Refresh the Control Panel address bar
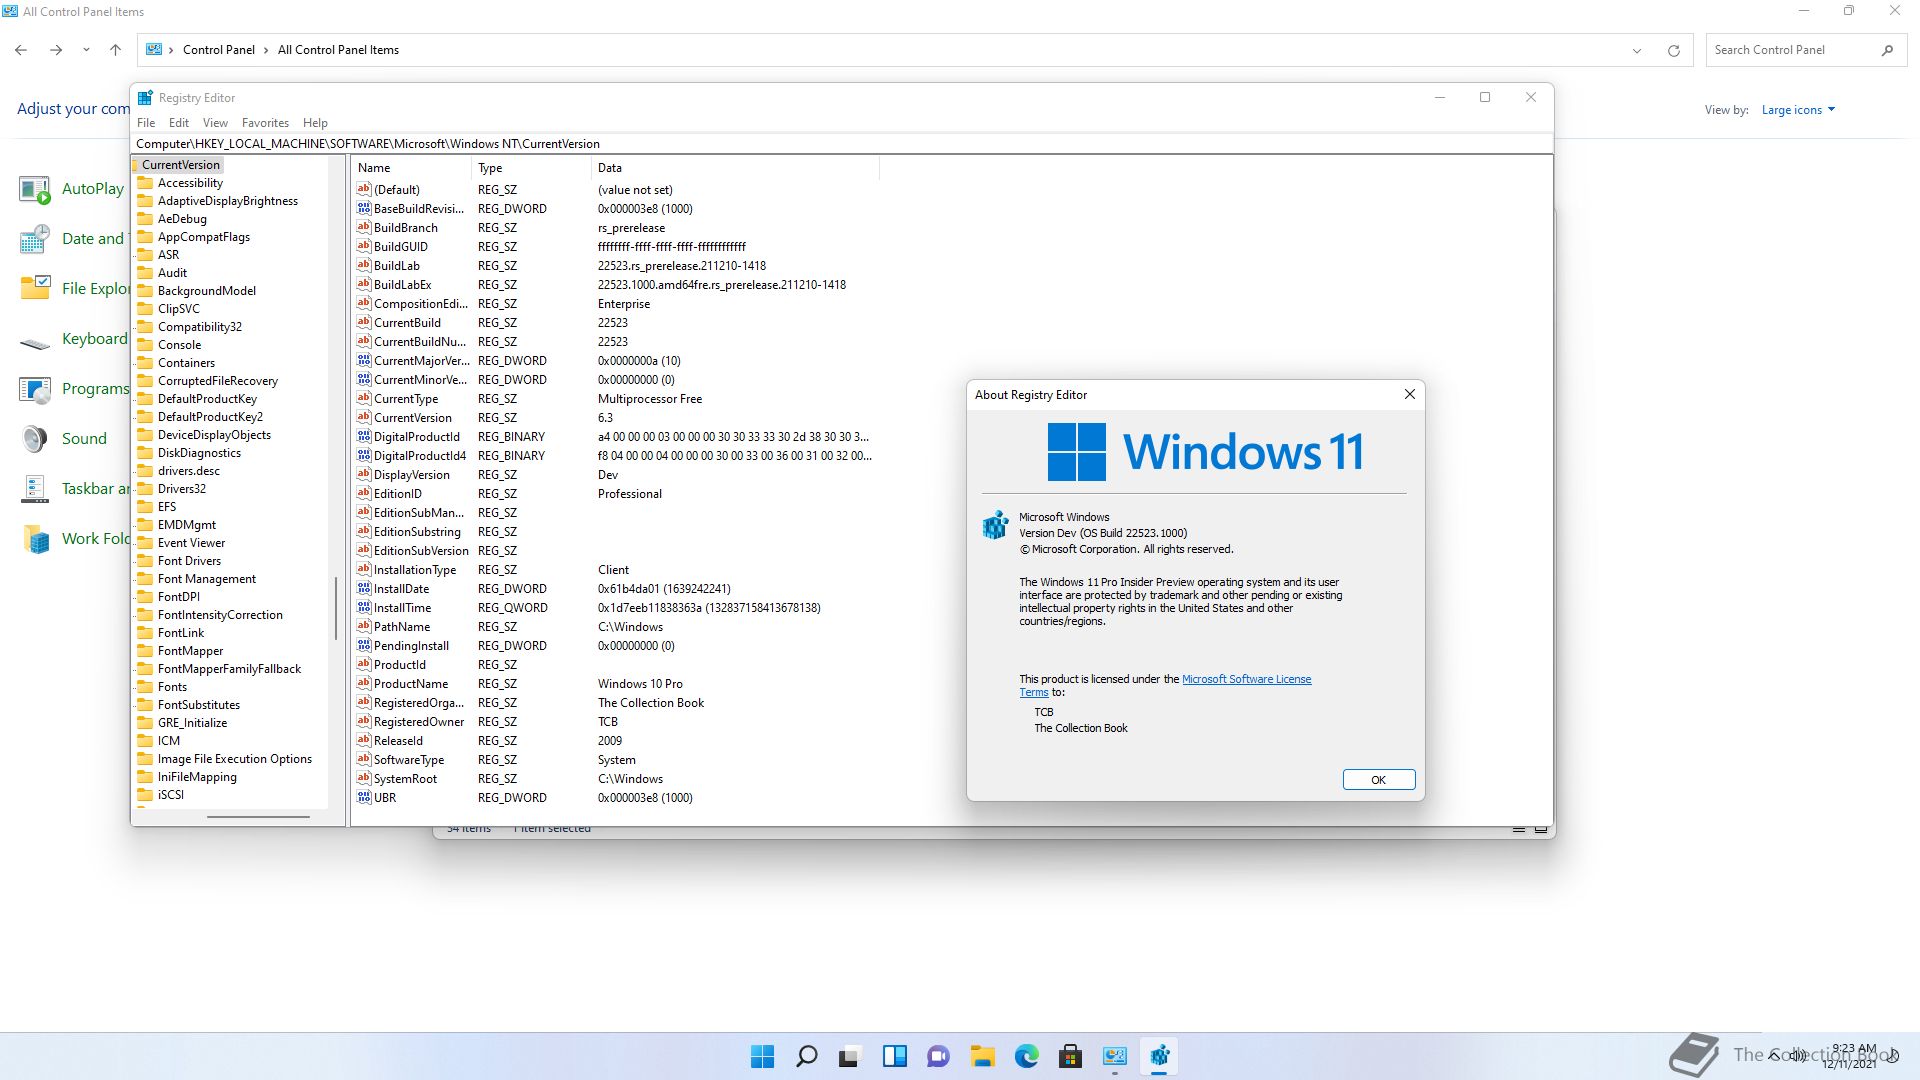The height and width of the screenshot is (1080, 1920). [1673, 50]
